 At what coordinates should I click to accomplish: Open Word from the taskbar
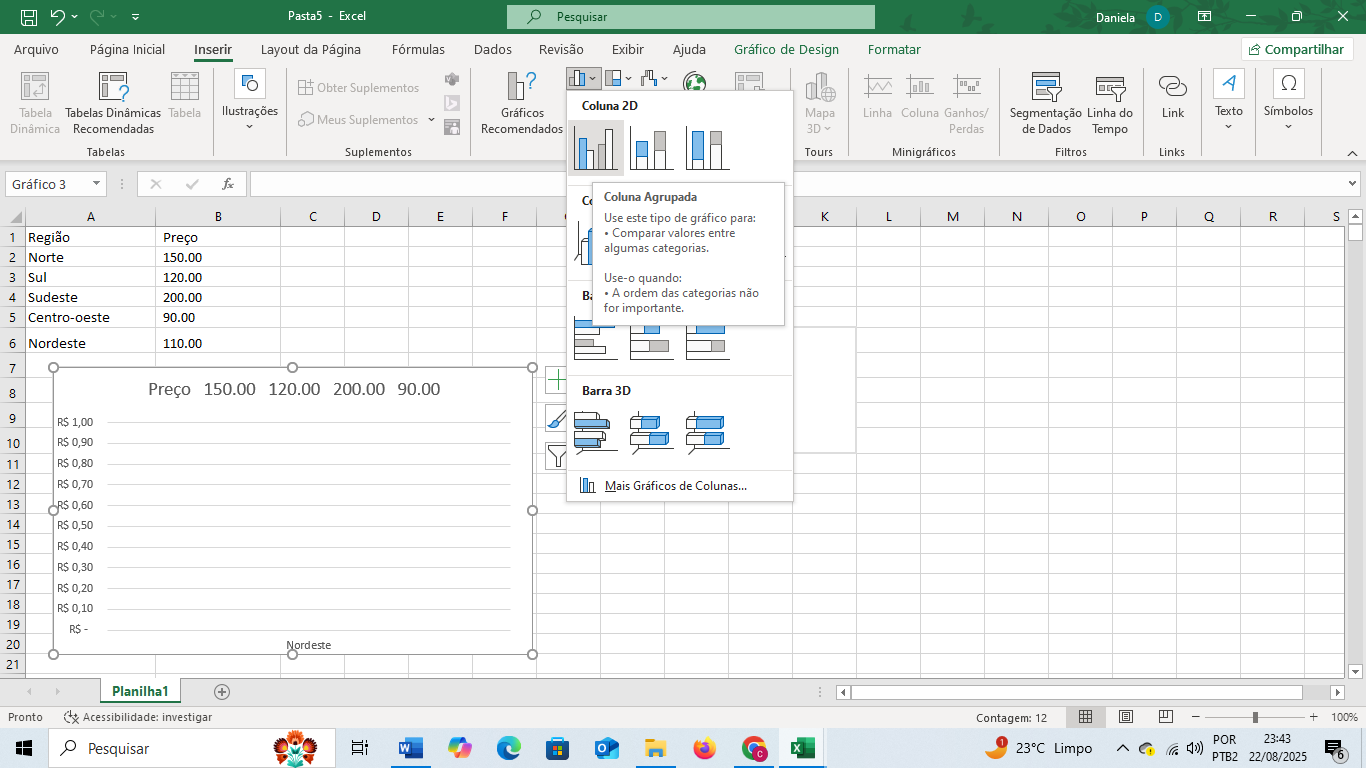pyautogui.click(x=410, y=748)
